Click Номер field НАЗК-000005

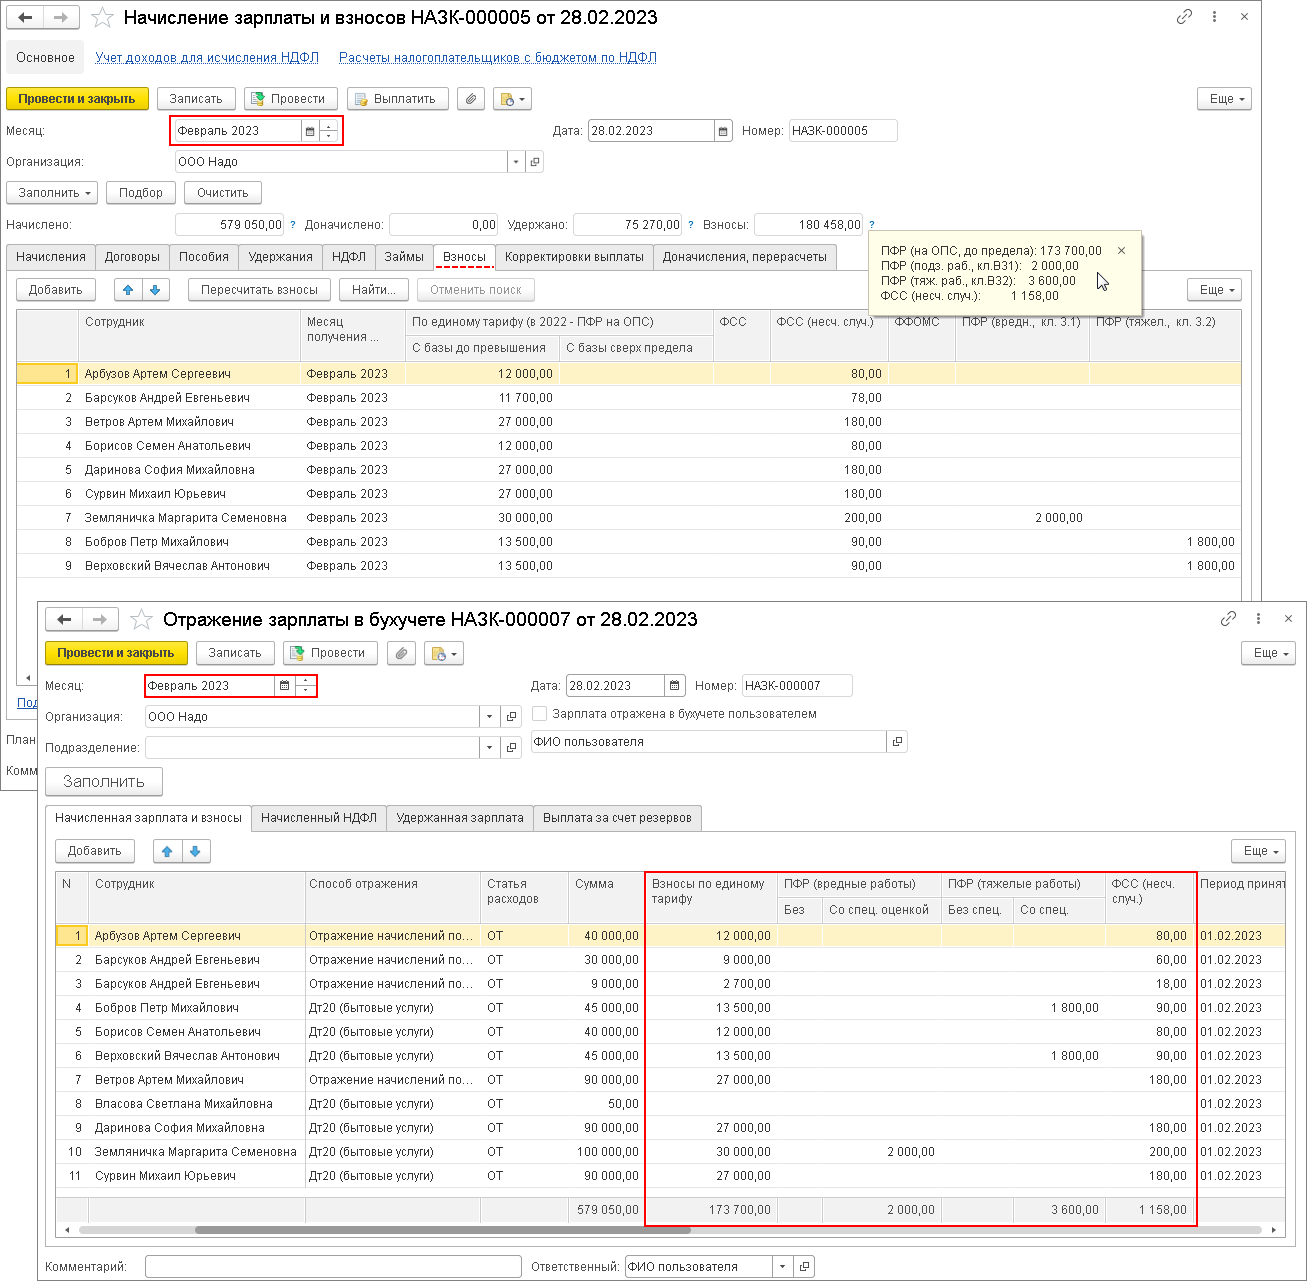point(843,131)
